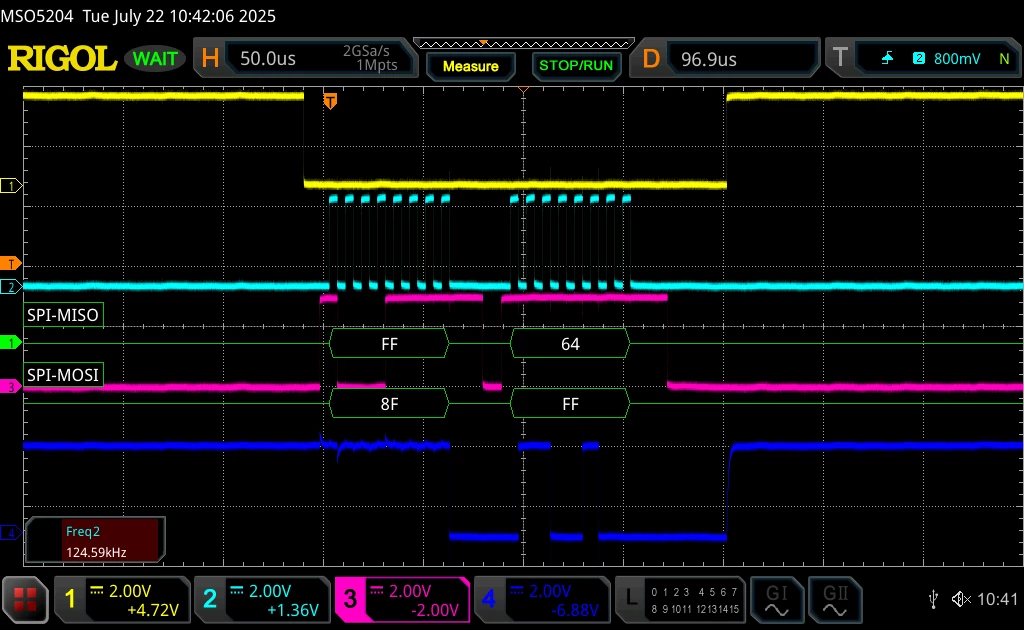1024x630 pixels.
Task: Click the STOP/RUN button
Action: pyautogui.click(x=576, y=66)
